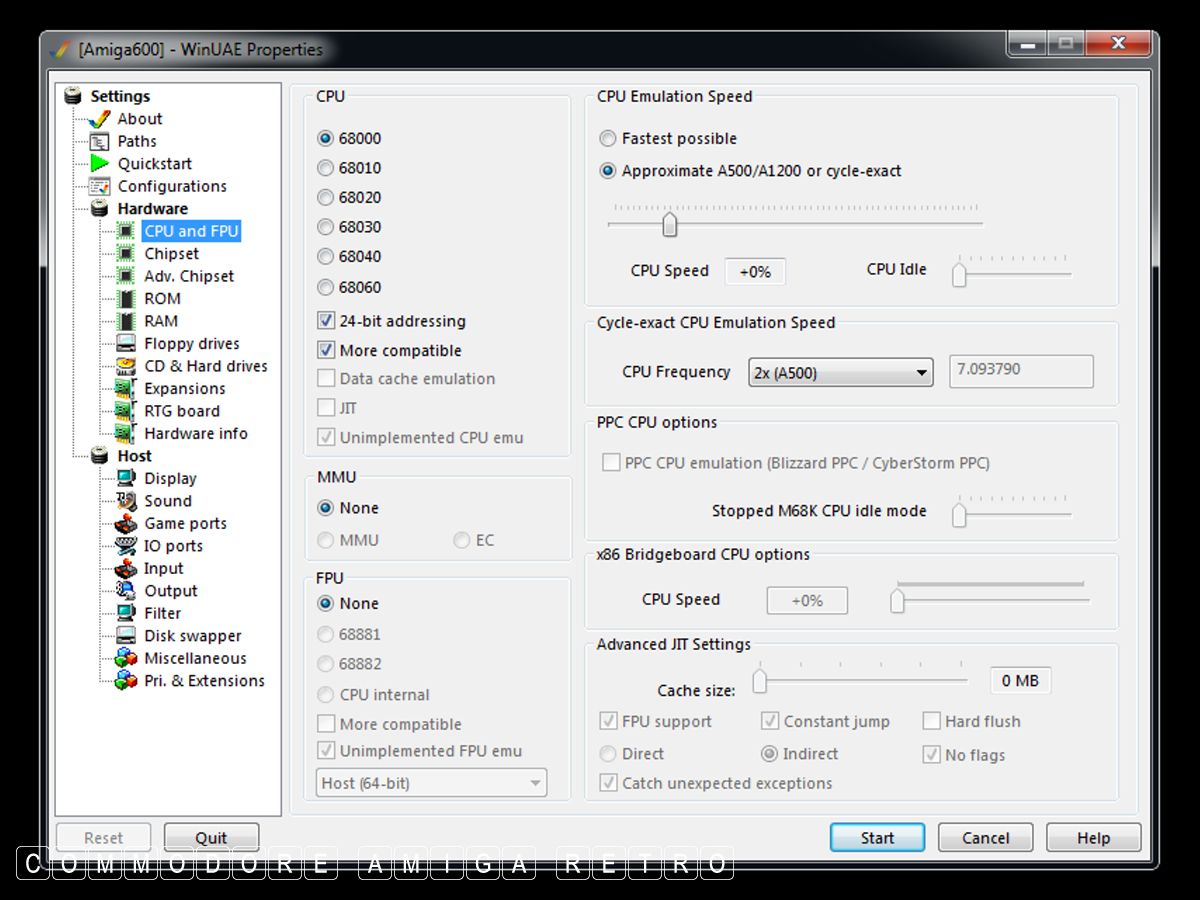Image resolution: width=1200 pixels, height=900 pixels.
Task: Click the Chipset chip icon
Action: pyautogui.click(x=126, y=254)
